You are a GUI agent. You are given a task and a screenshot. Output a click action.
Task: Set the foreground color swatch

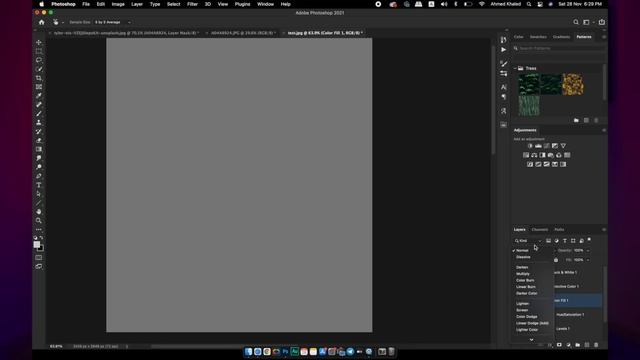tap(37, 244)
